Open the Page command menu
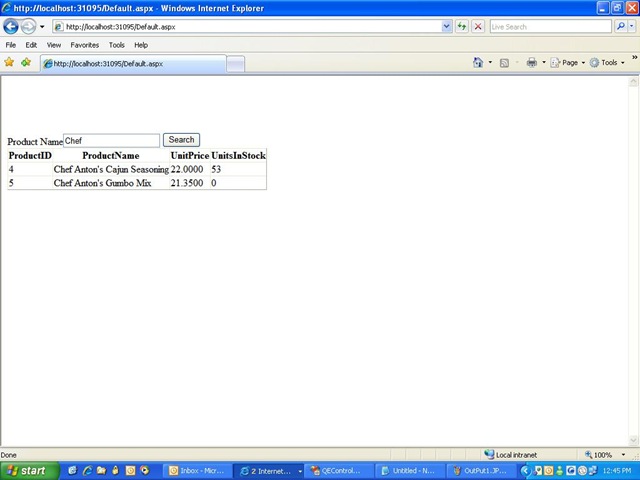640x480 pixels. (567, 62)
